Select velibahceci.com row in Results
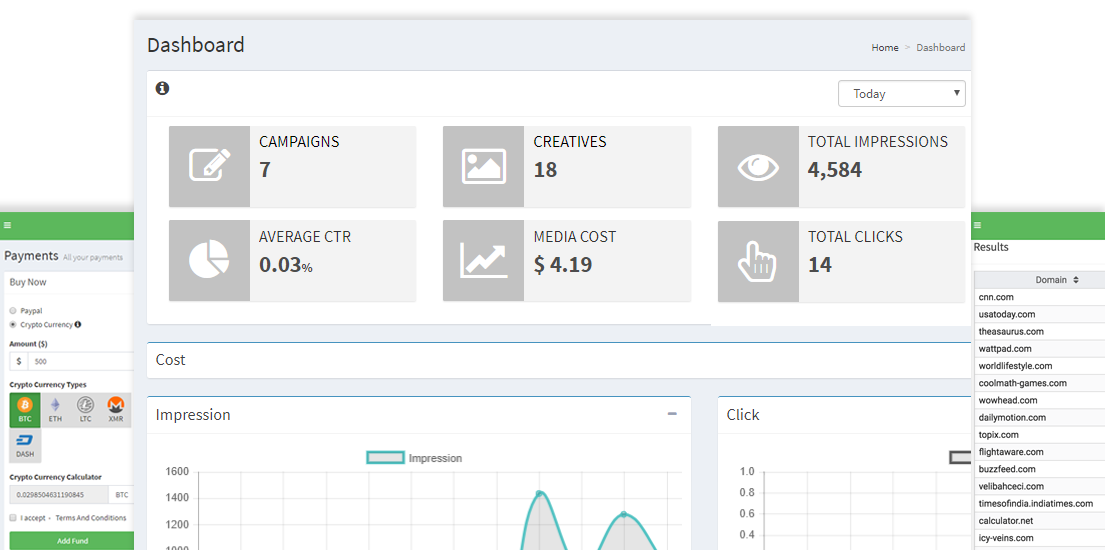This screenshot has height=550, width=1105. (1039, 487)
